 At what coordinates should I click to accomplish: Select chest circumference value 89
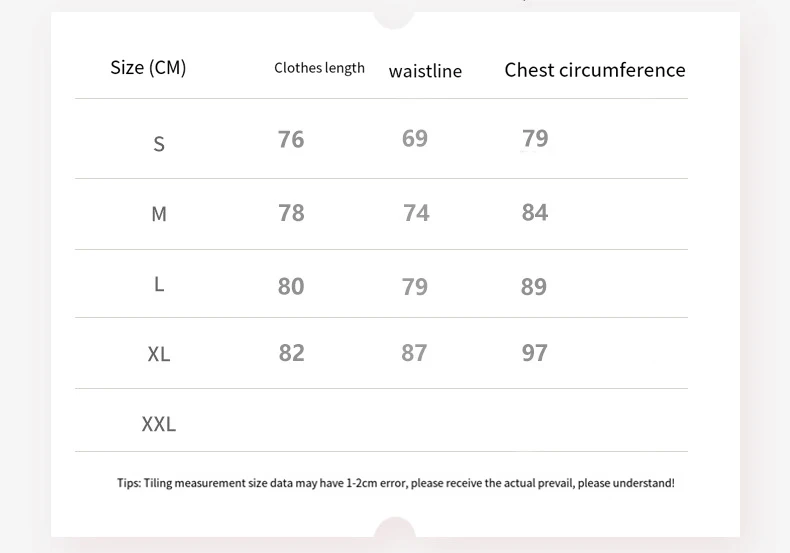click(534, 287)
